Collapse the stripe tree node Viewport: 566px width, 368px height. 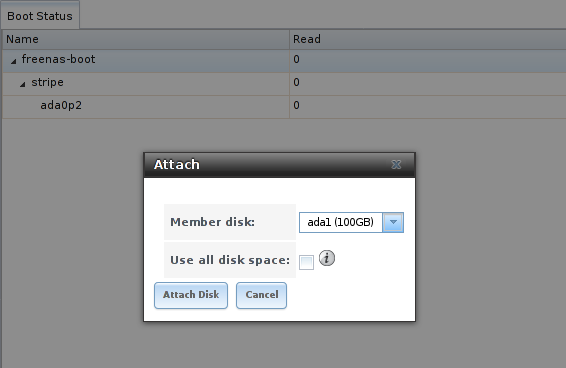pyautogui.click(x=22, y=85)
